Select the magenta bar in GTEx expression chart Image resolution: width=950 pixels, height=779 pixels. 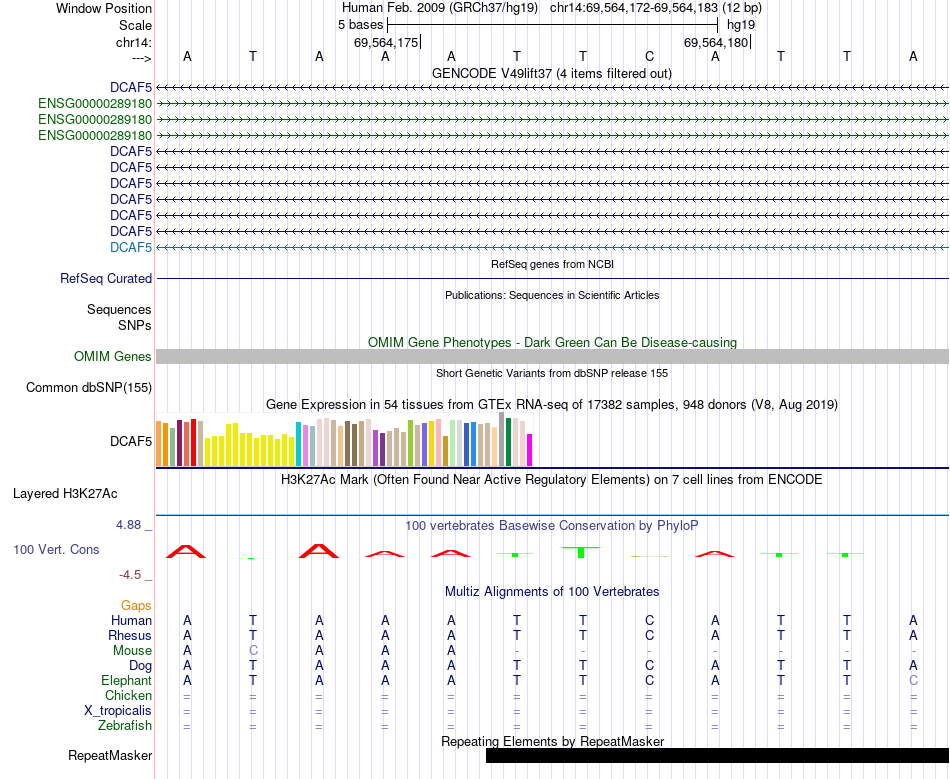pos(530,449)
